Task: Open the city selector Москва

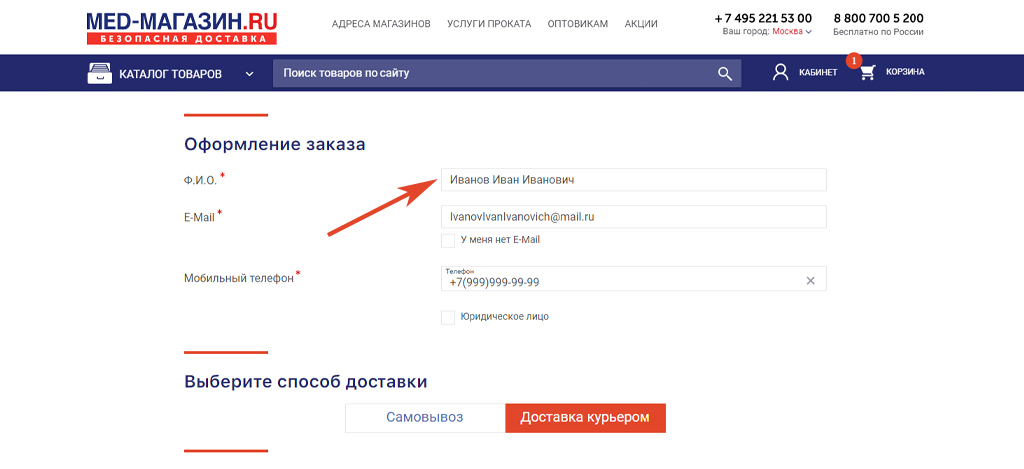Action: point(792,31)
